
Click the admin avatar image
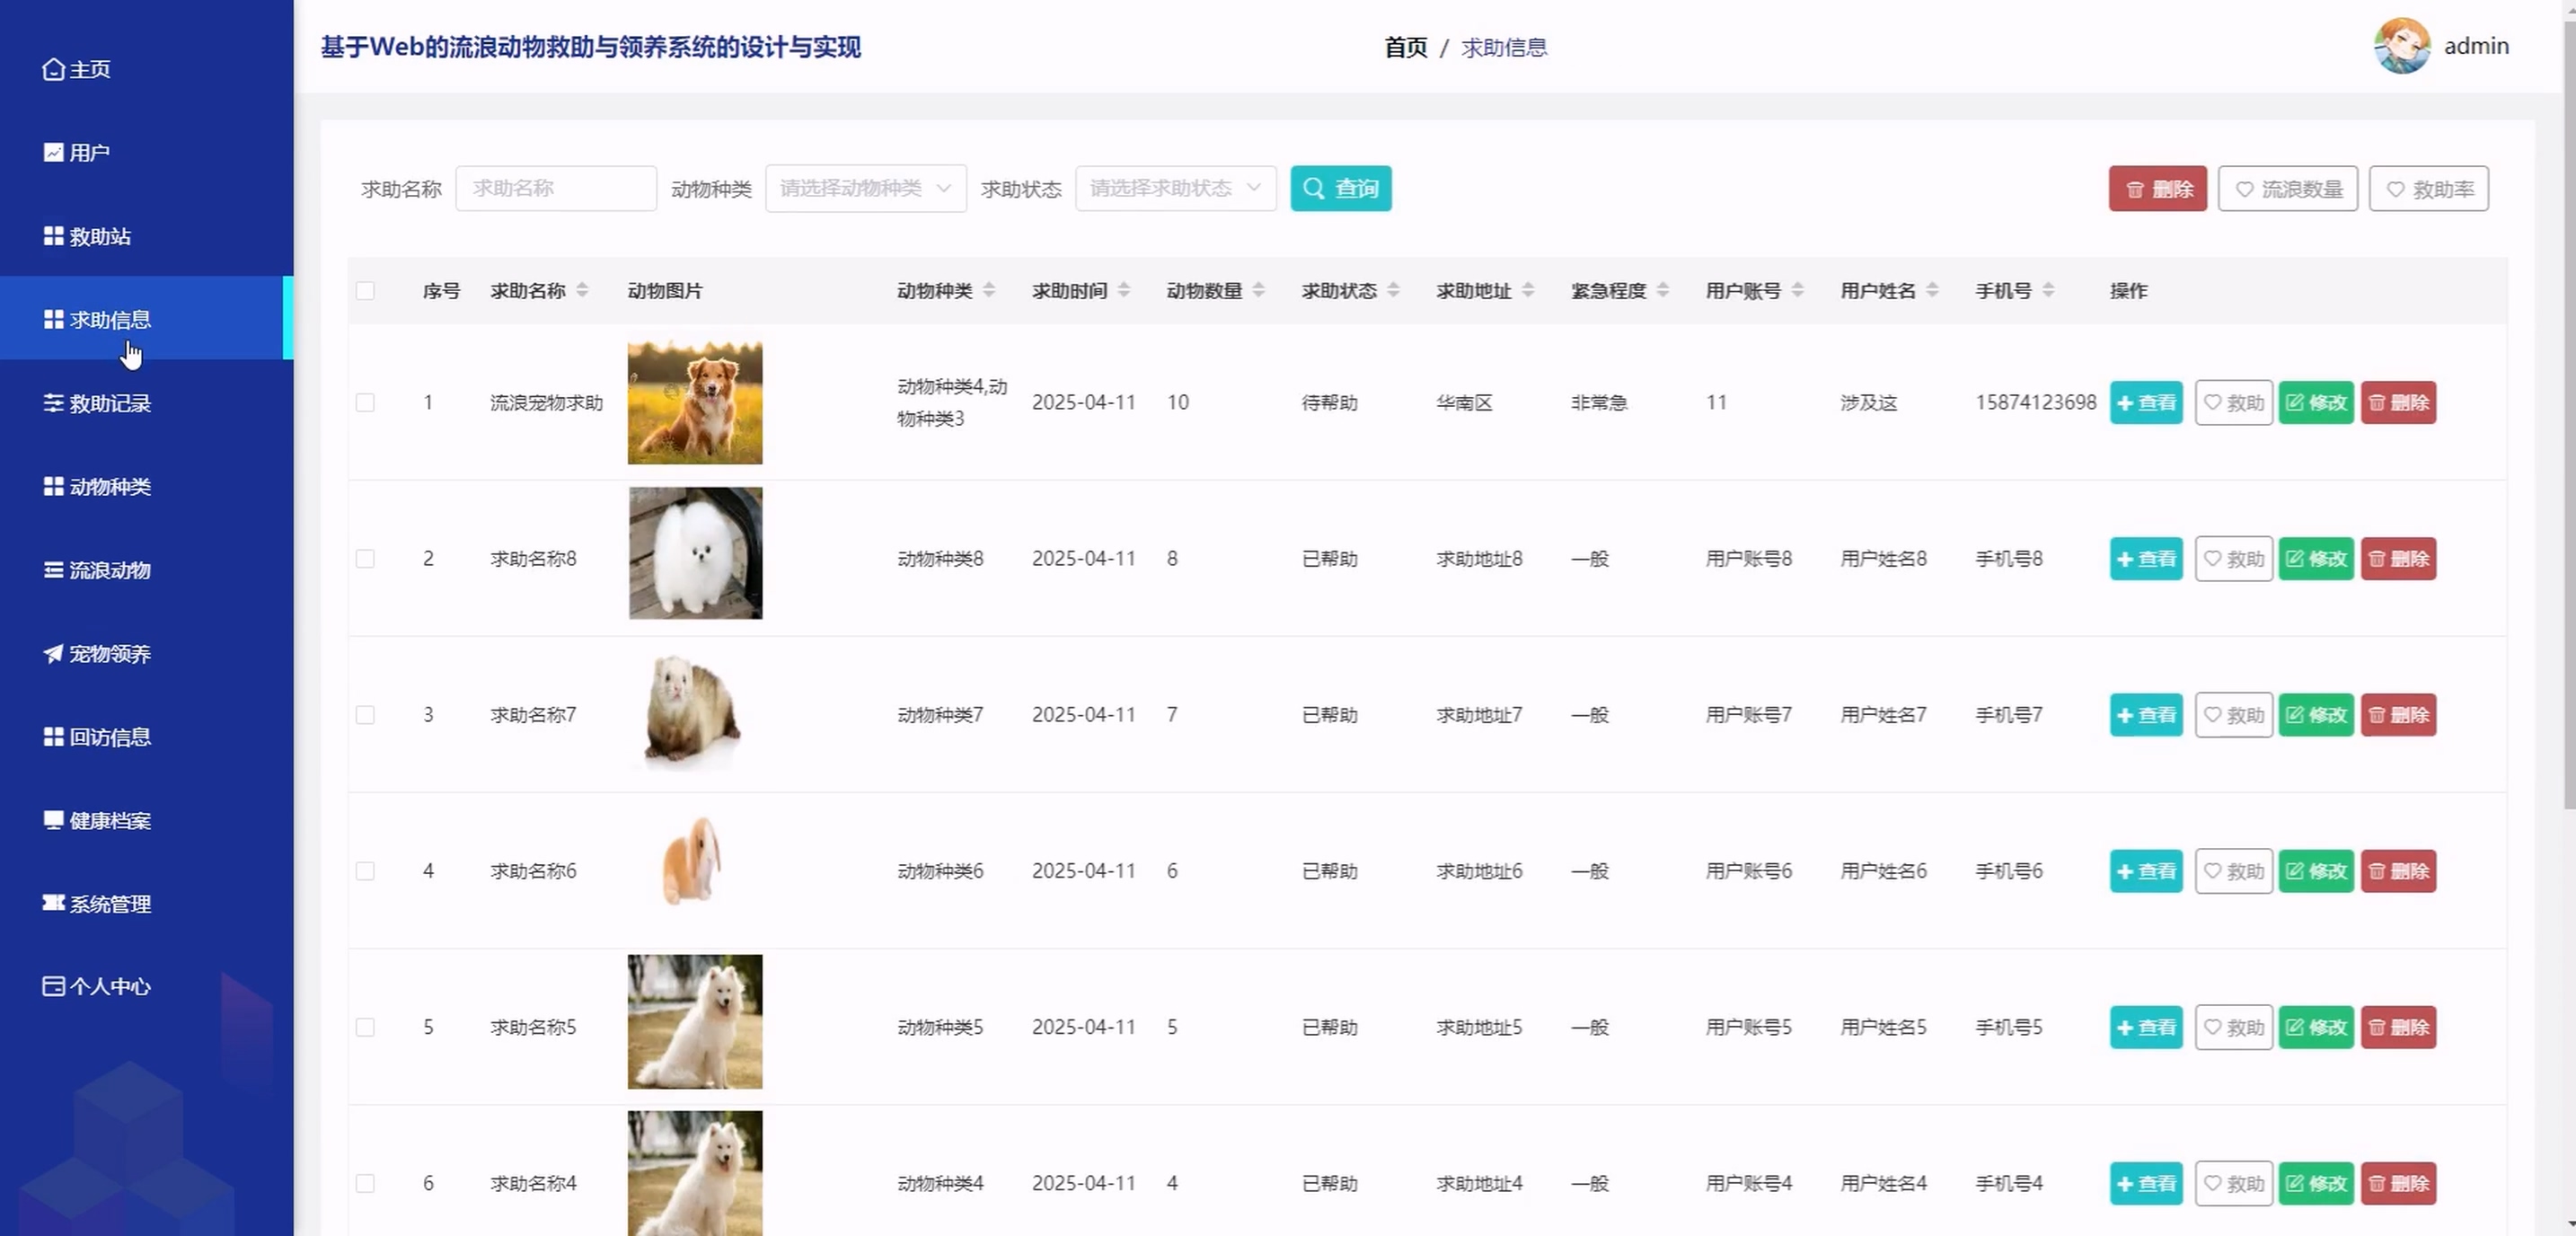coord(2401,46)
